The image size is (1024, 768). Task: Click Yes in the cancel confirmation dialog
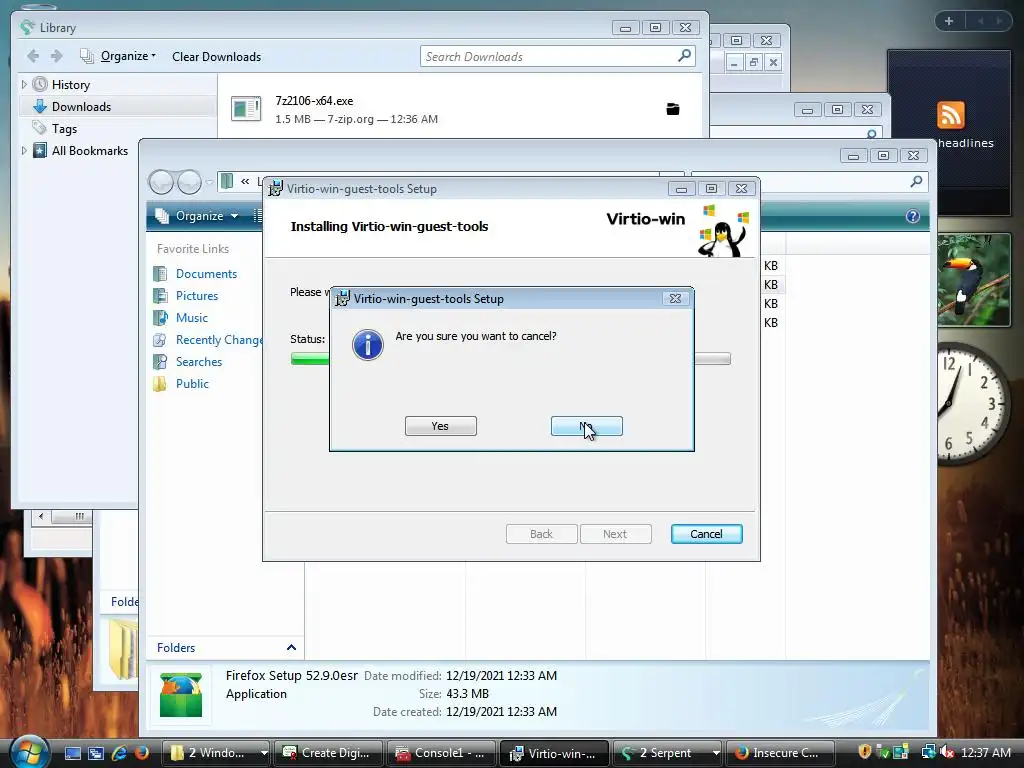[x=441, y=426]
